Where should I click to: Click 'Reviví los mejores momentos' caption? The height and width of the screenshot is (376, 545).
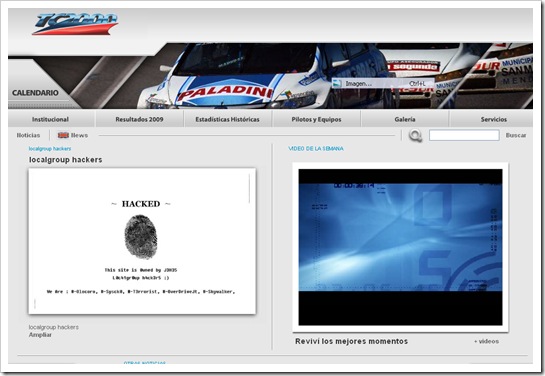pyautogui.click(x=351, y=341)
